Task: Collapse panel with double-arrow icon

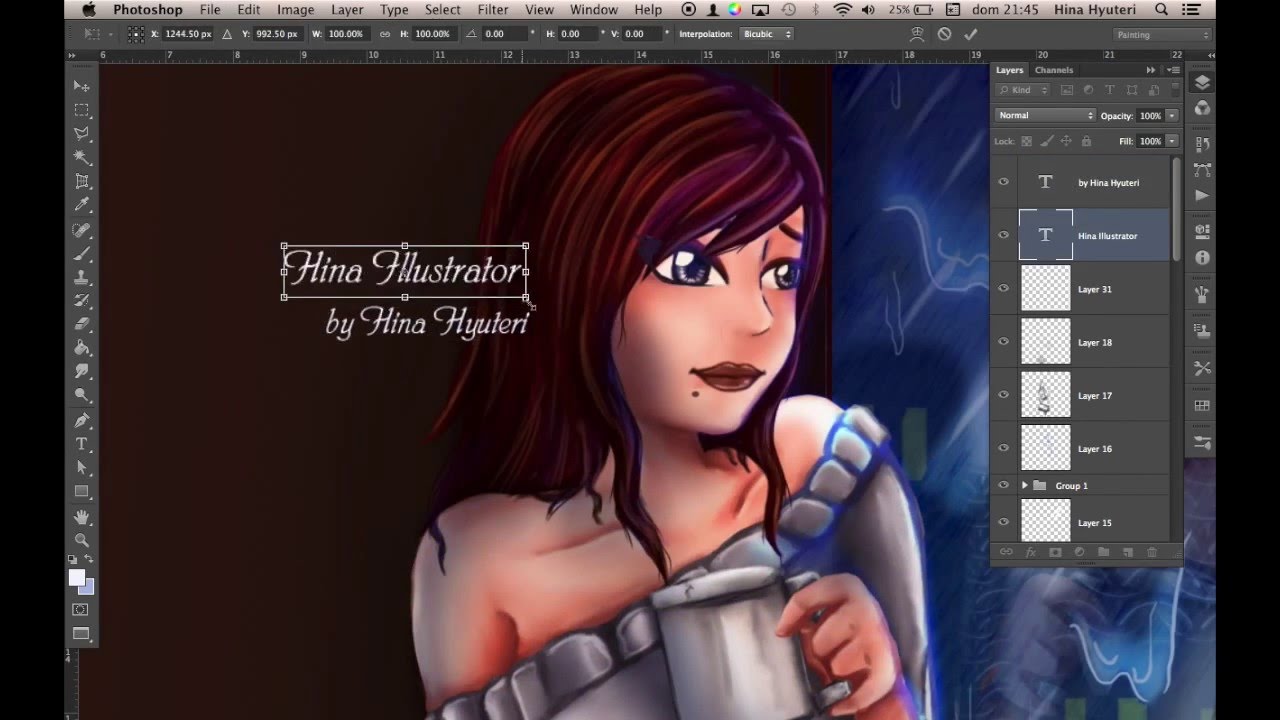Action: [1151, 70]
